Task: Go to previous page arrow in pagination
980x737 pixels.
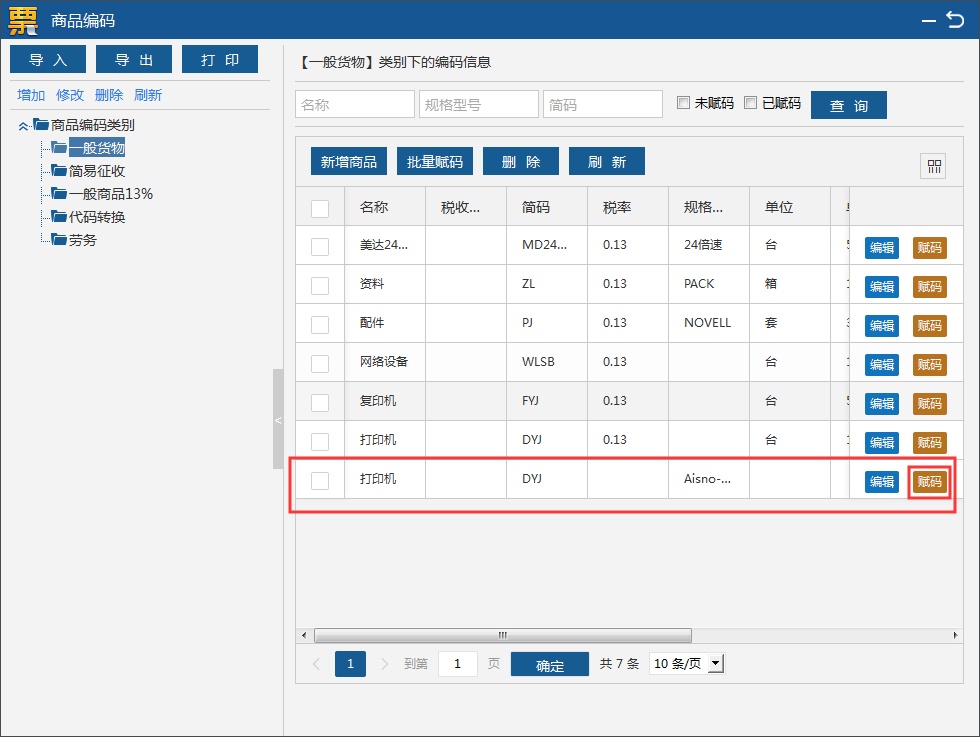Action: (x=316, y=664)
